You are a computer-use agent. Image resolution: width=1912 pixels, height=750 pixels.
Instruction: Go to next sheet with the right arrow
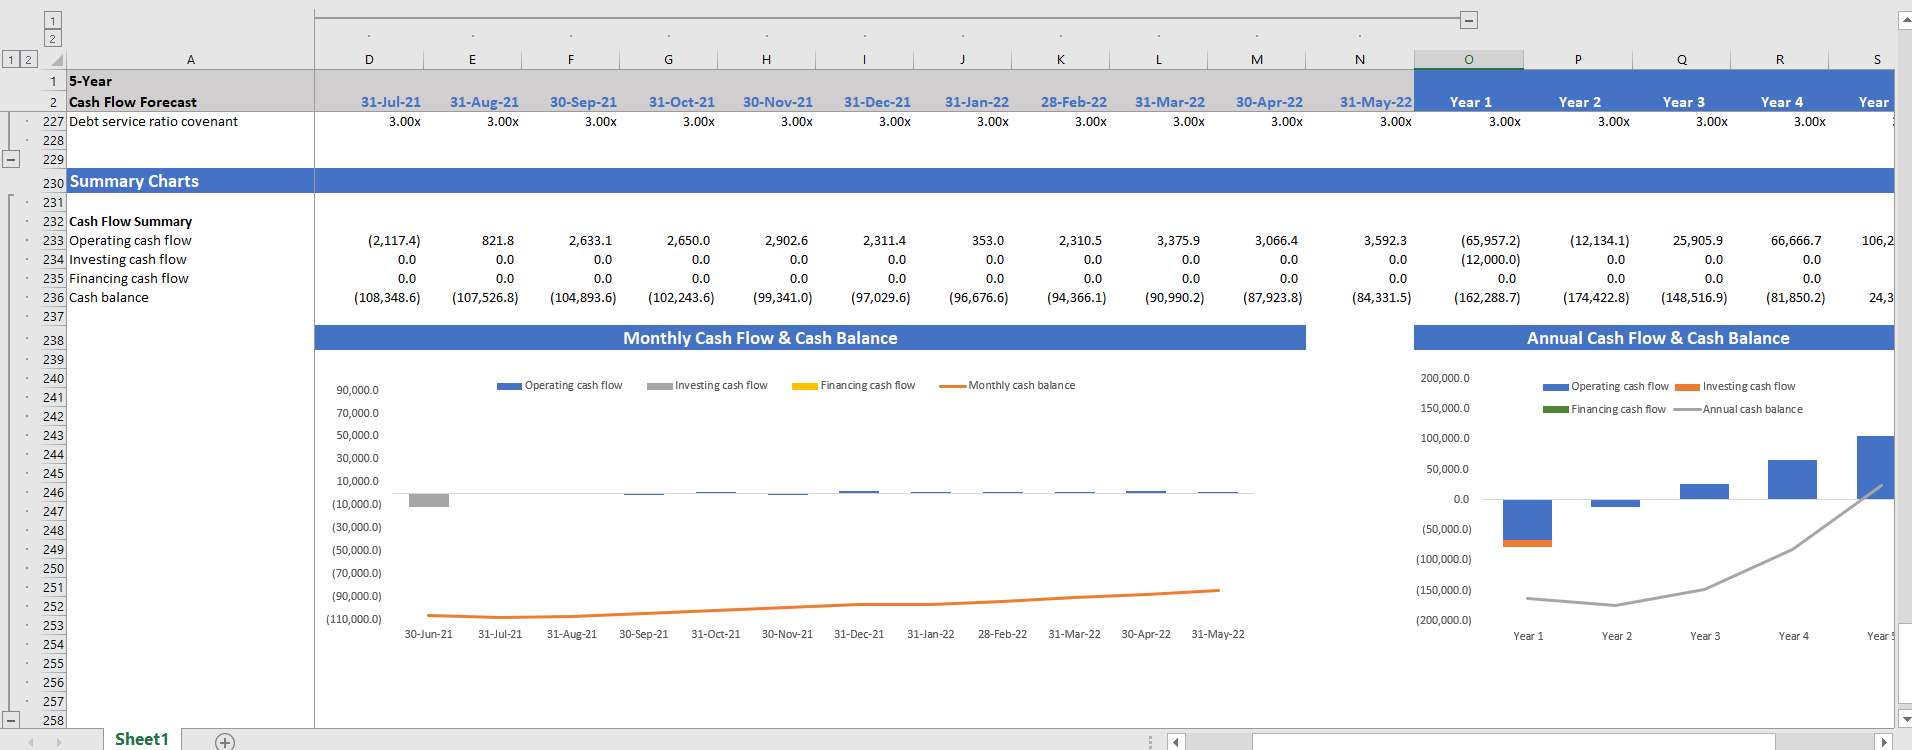(x=59, y=742)
